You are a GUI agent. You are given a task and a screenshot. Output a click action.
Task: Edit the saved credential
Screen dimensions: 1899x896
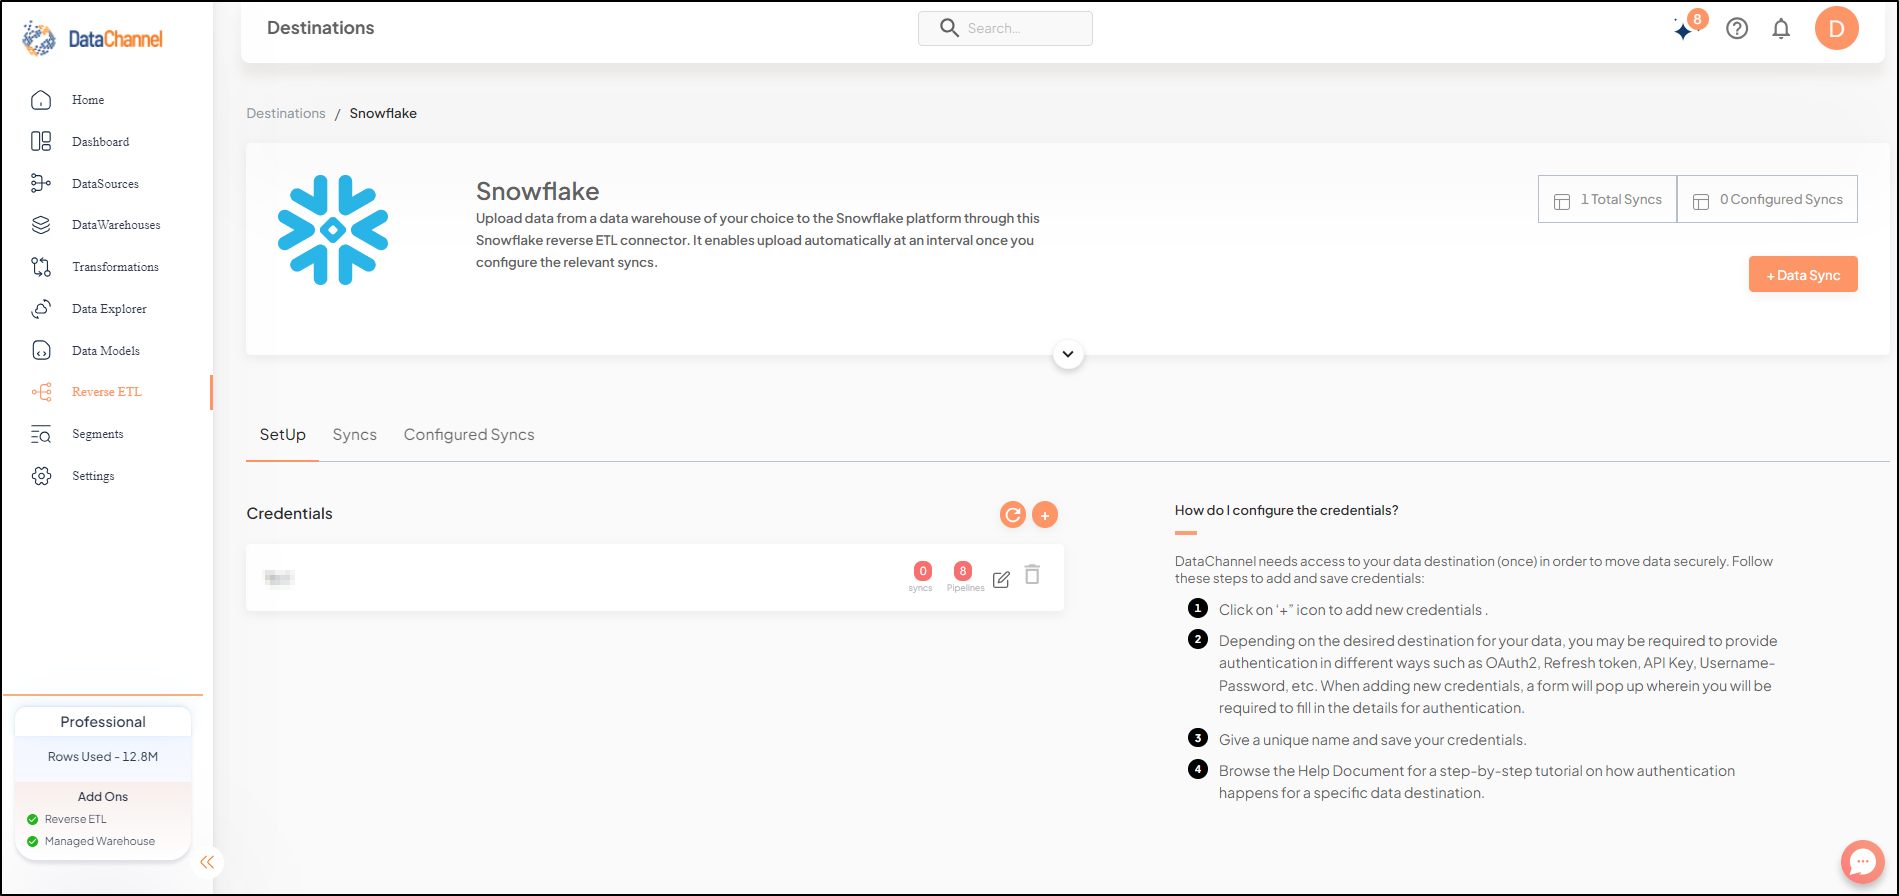[x=1001, y=579]
